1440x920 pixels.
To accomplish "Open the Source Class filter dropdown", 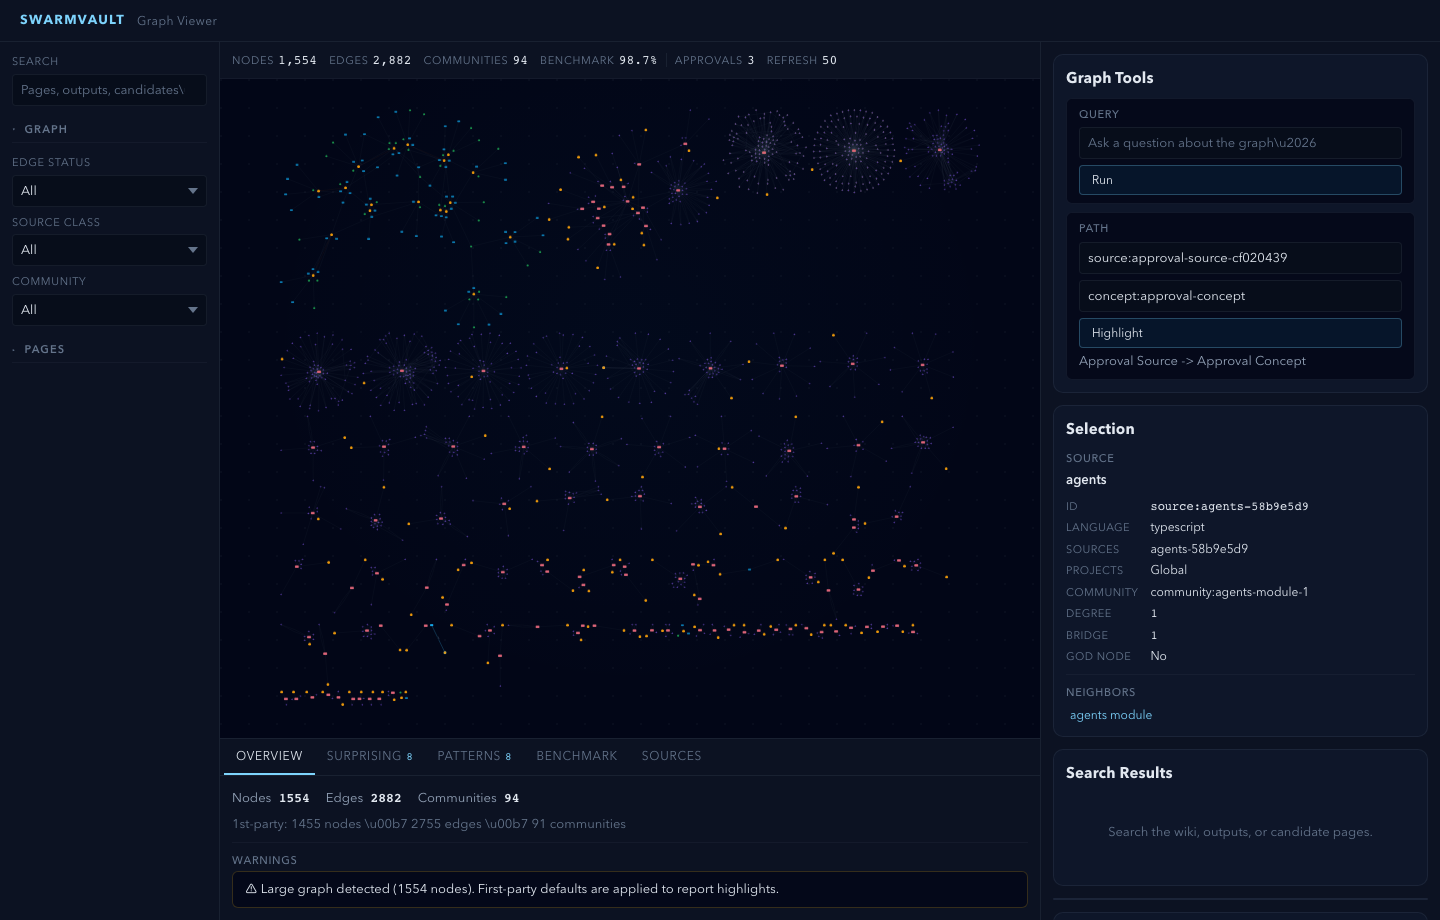I will pos(108,250).
